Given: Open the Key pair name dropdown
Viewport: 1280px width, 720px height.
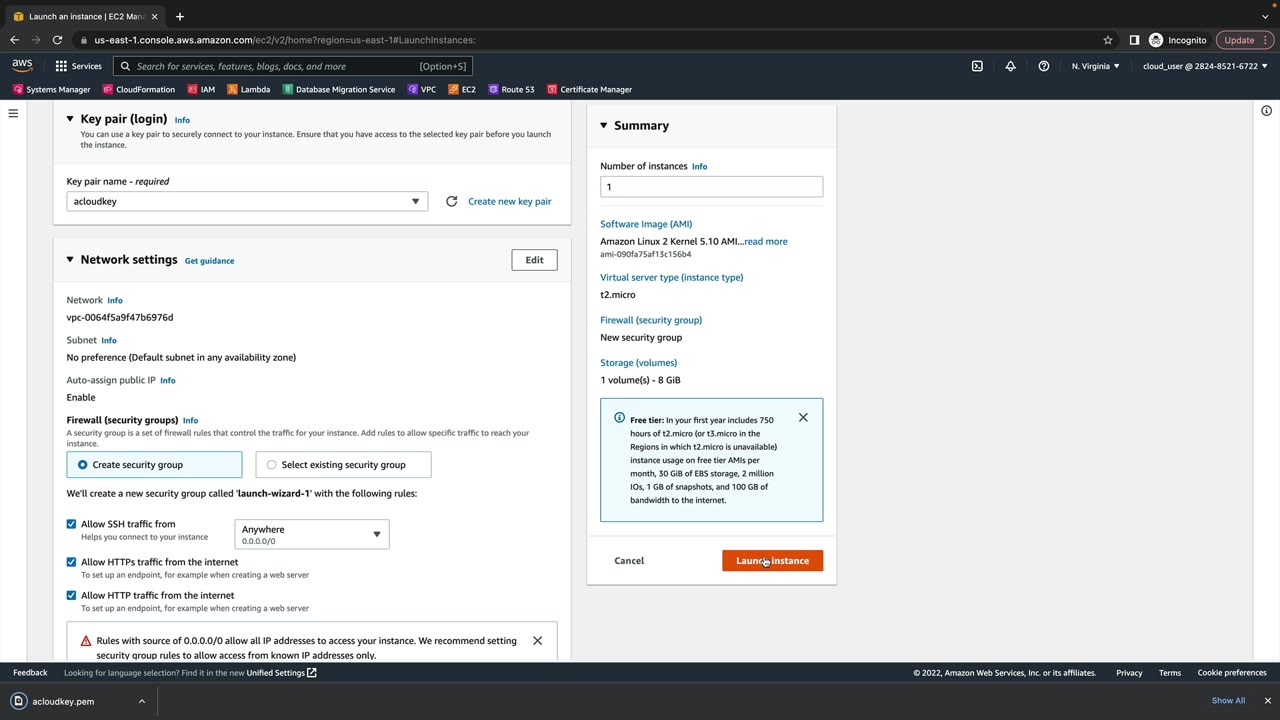Looking at the screenshot, I should (247, 201).
